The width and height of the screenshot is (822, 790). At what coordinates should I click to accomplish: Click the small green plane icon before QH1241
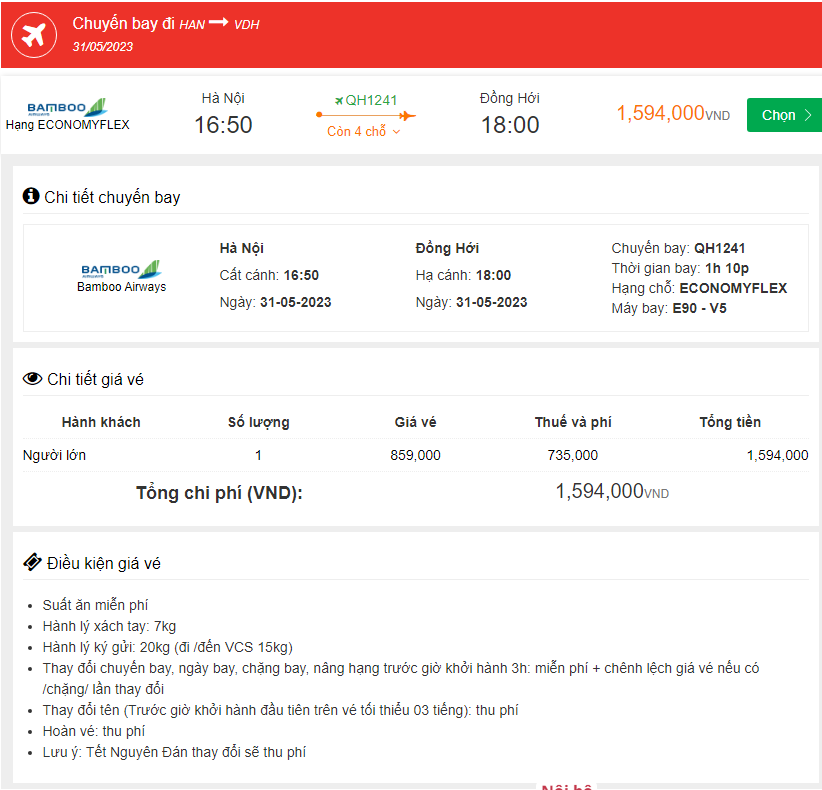click(339, 100)
